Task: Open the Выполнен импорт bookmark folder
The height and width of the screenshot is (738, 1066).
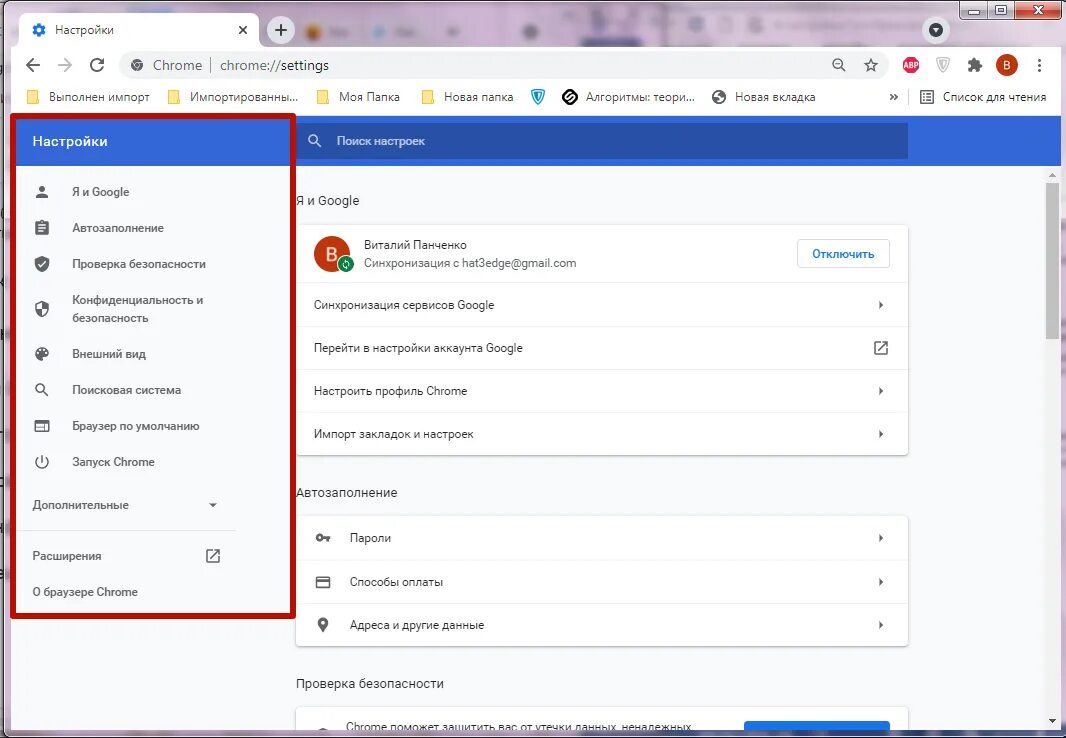Action: (88, 97)
